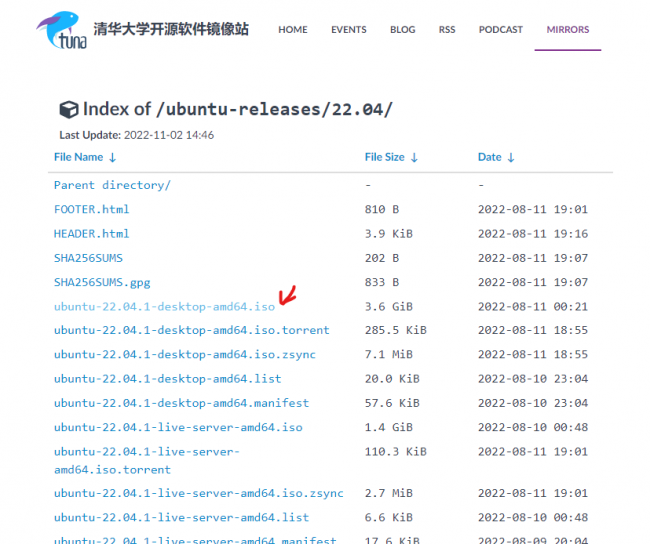Download live-server-amd64.iso.zsync file
The image size is (650, 544).
(x=199, y=493)
